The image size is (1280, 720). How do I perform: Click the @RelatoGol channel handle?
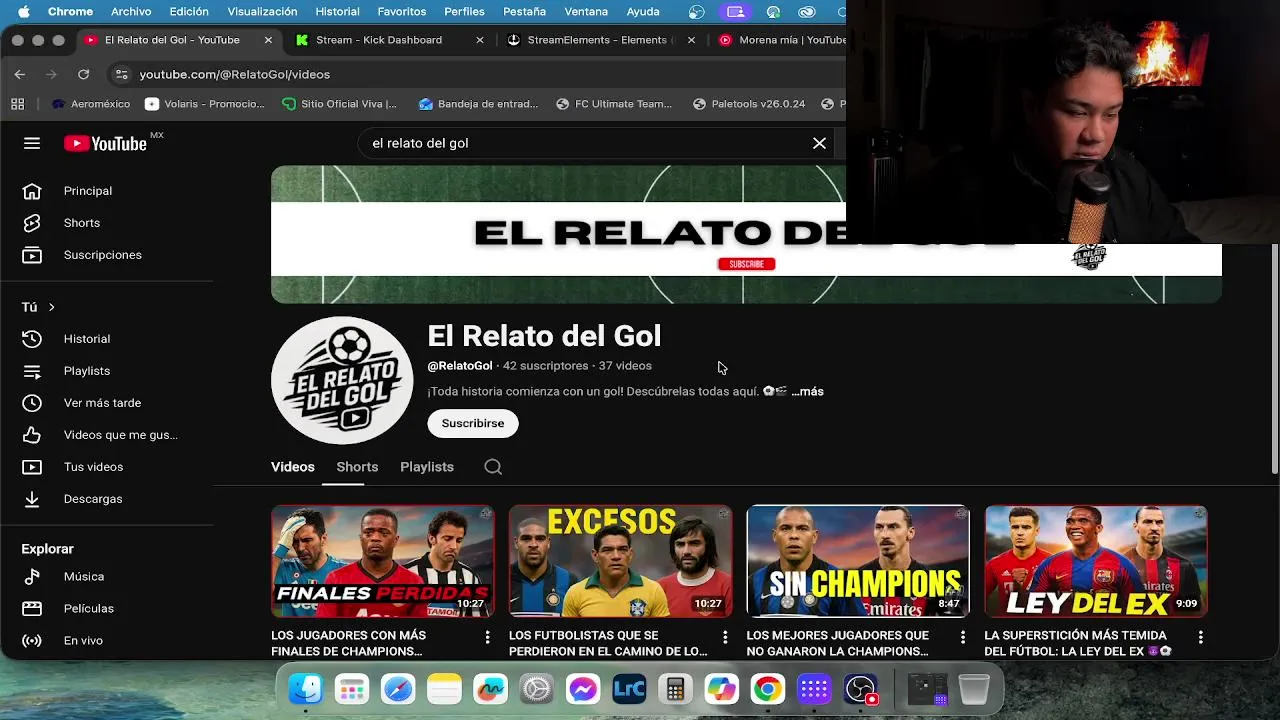460,366
